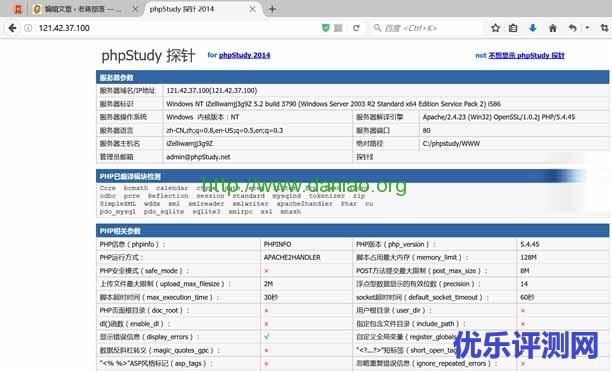Viewport: 612px width, 372px height.
Task: Click the display_errors green check mark
Action: 267,337
